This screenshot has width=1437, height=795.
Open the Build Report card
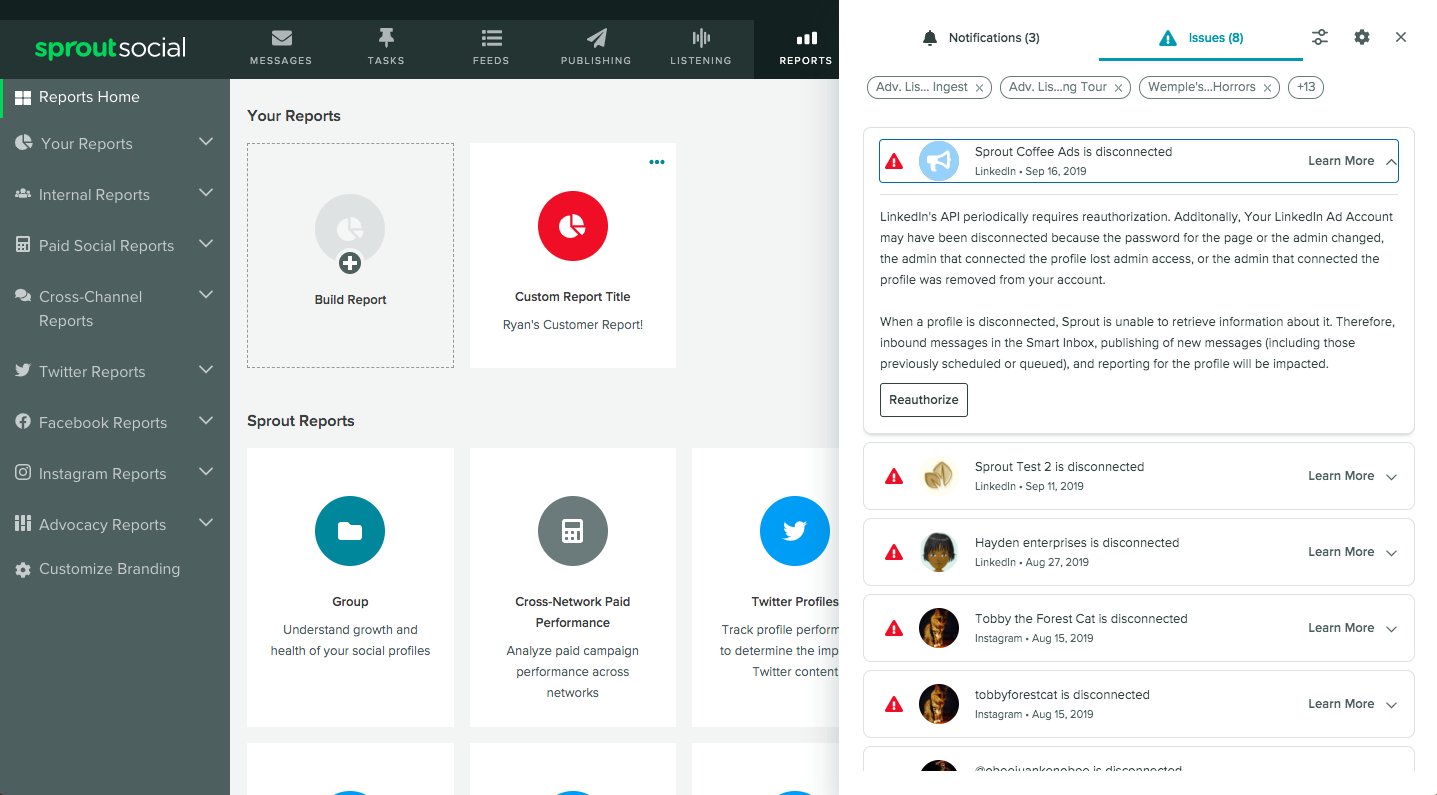click(350, 255)
